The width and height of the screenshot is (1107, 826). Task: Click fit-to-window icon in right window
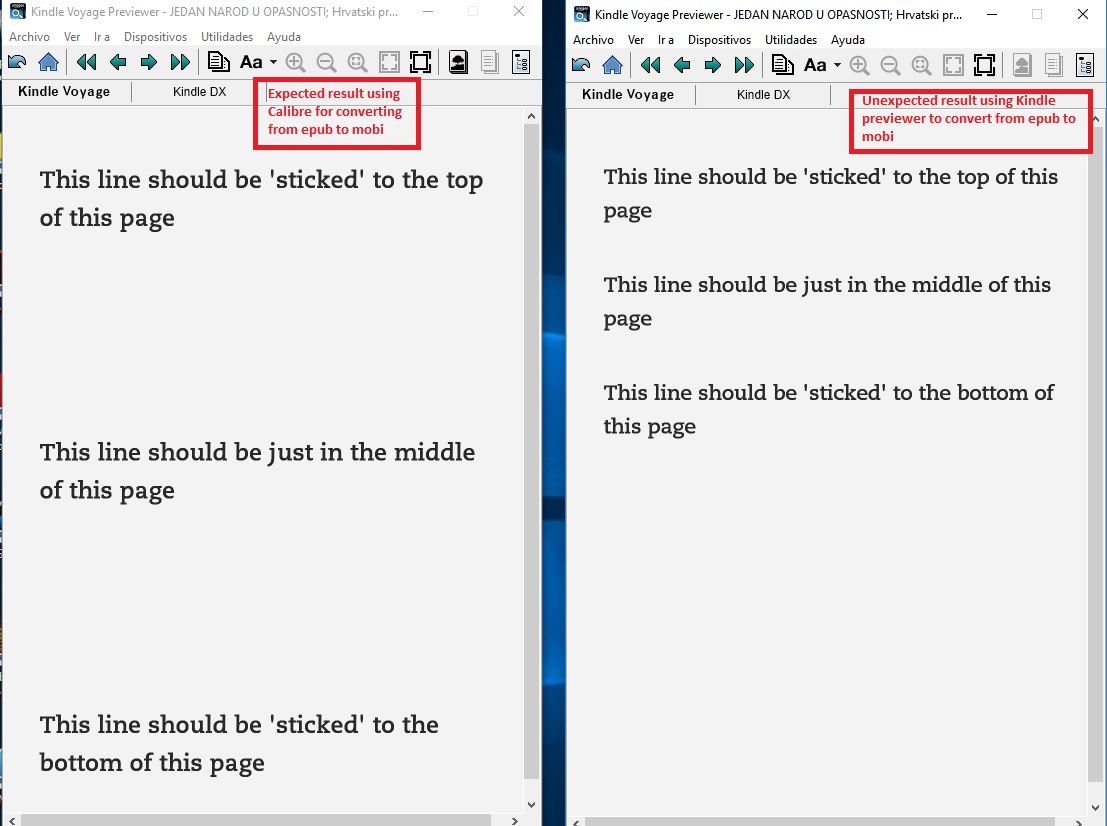[x=953, y=66]
